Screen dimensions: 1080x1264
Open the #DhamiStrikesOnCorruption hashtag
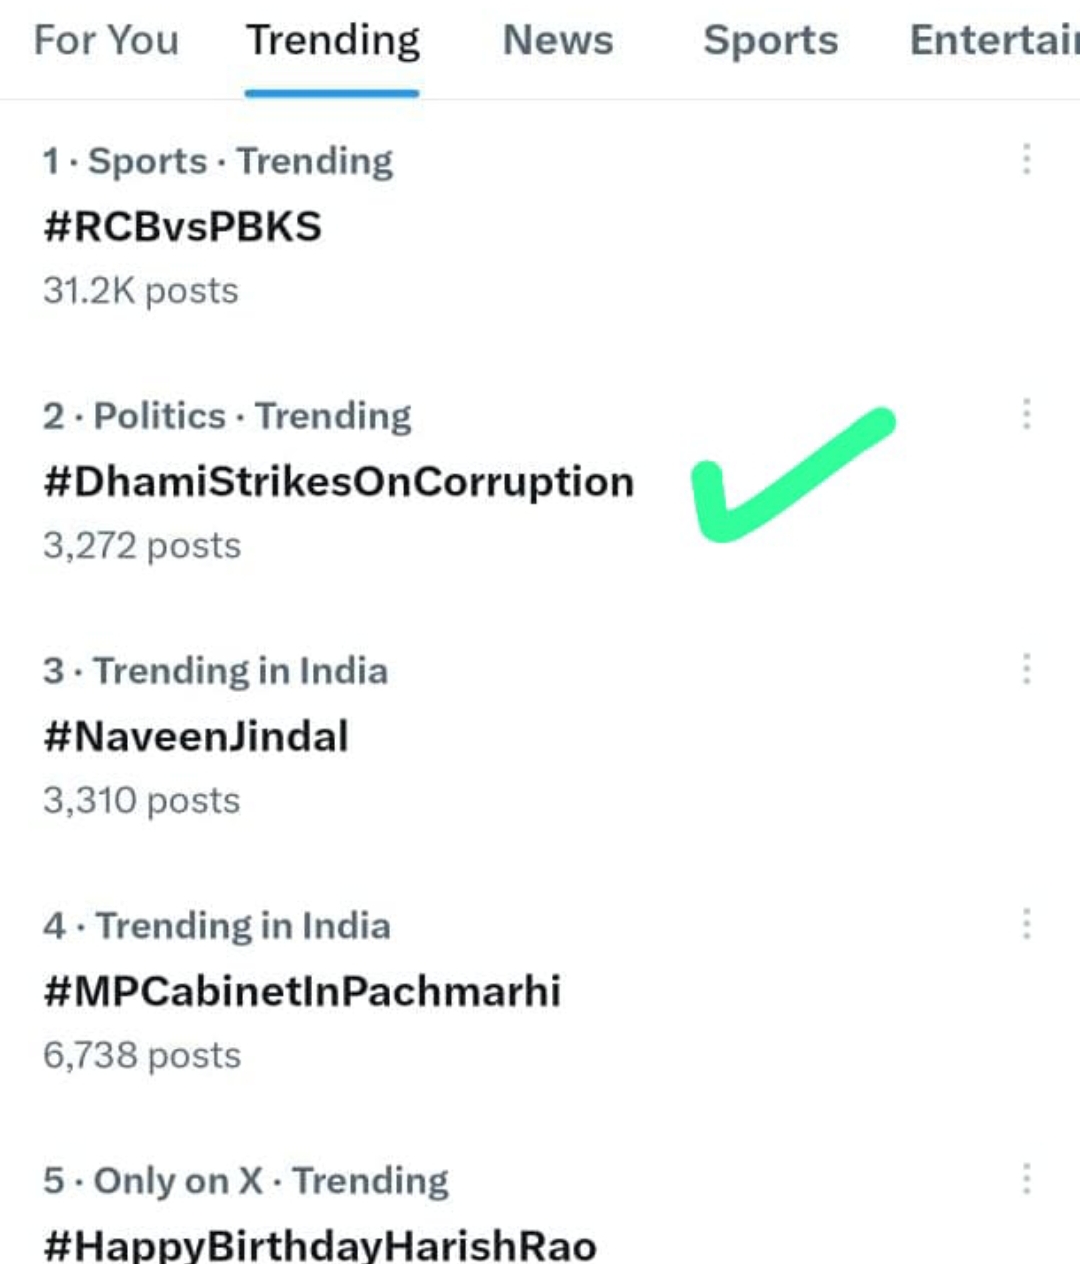tap(338, 482)
